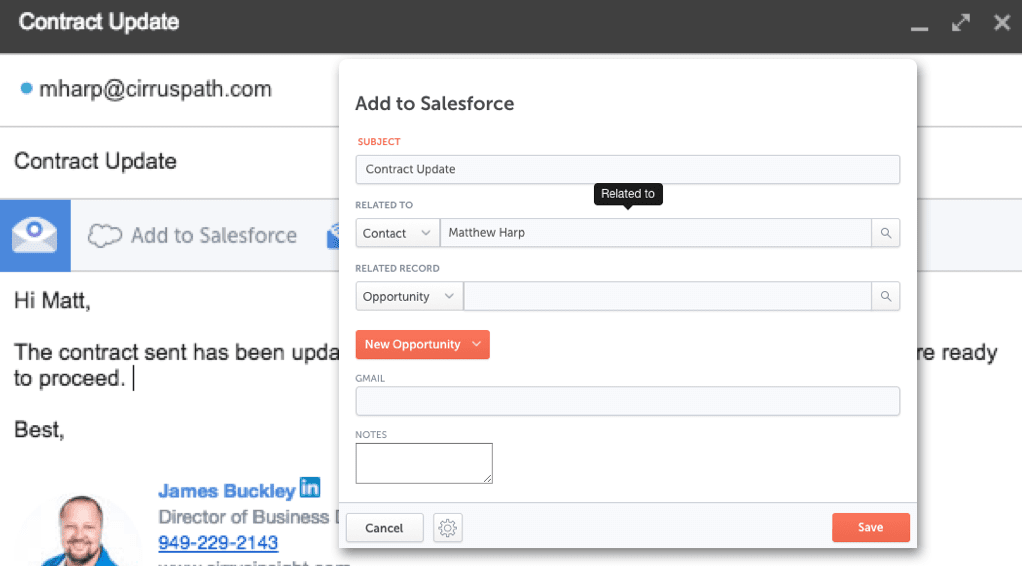Image resolution: width=1022 pixels, height=566 pixels.
Task: Click the Save button
Action: [x=870, y=528]
